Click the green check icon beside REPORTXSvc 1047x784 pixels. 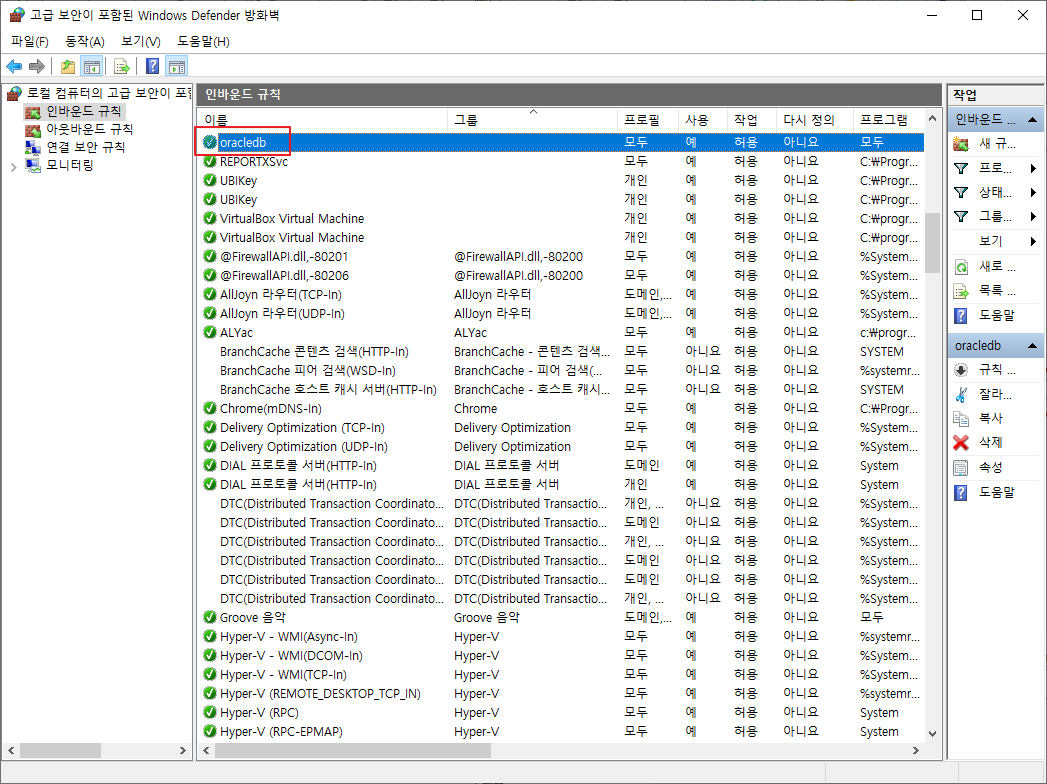(x=210, y=161)
